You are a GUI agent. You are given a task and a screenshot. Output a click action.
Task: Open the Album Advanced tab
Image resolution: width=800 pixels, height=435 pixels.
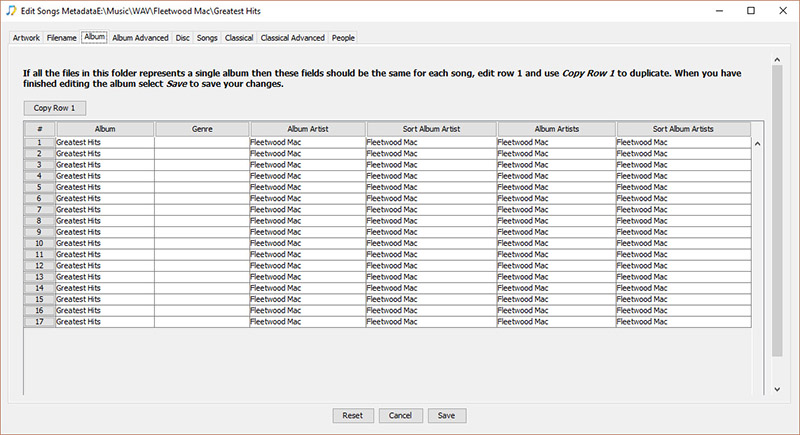click(x=140, y=38)
